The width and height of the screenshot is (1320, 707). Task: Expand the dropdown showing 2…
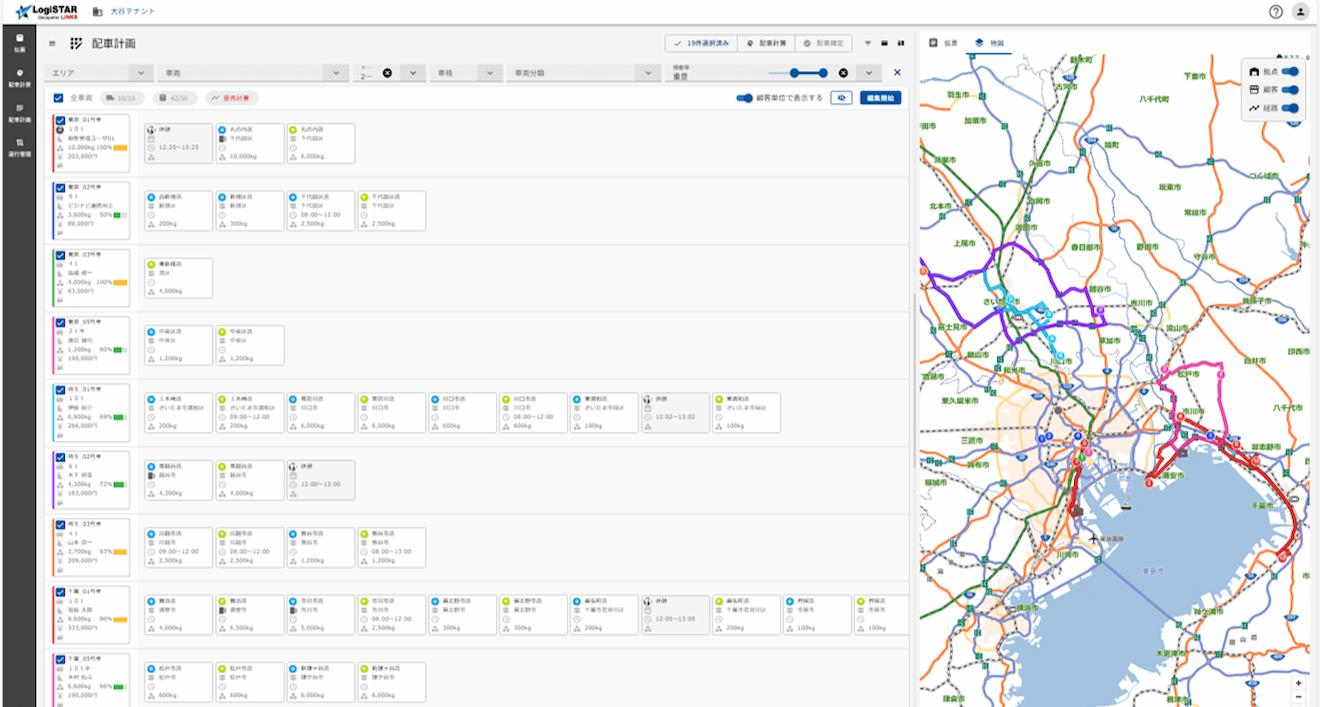click(x=412, y=73)
